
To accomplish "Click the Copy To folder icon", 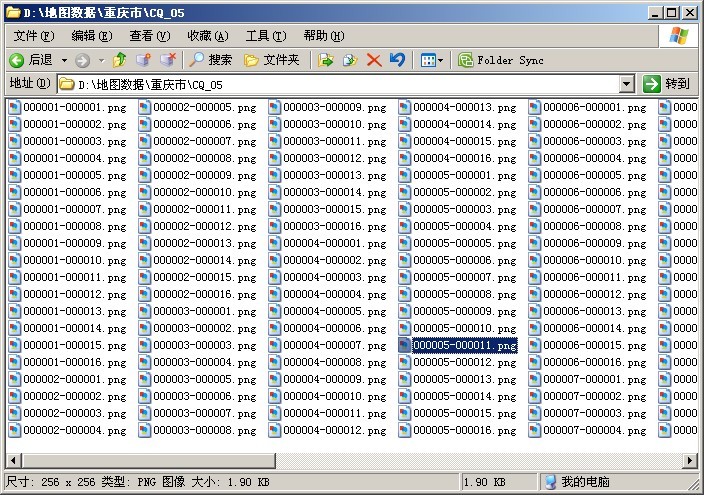I will click(350, 60).
